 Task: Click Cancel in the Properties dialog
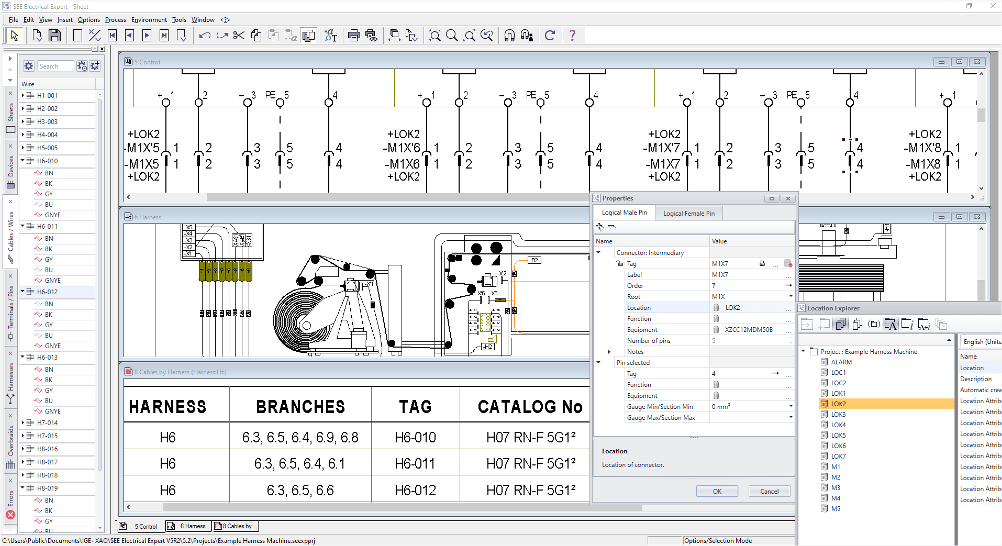[768, 491]
